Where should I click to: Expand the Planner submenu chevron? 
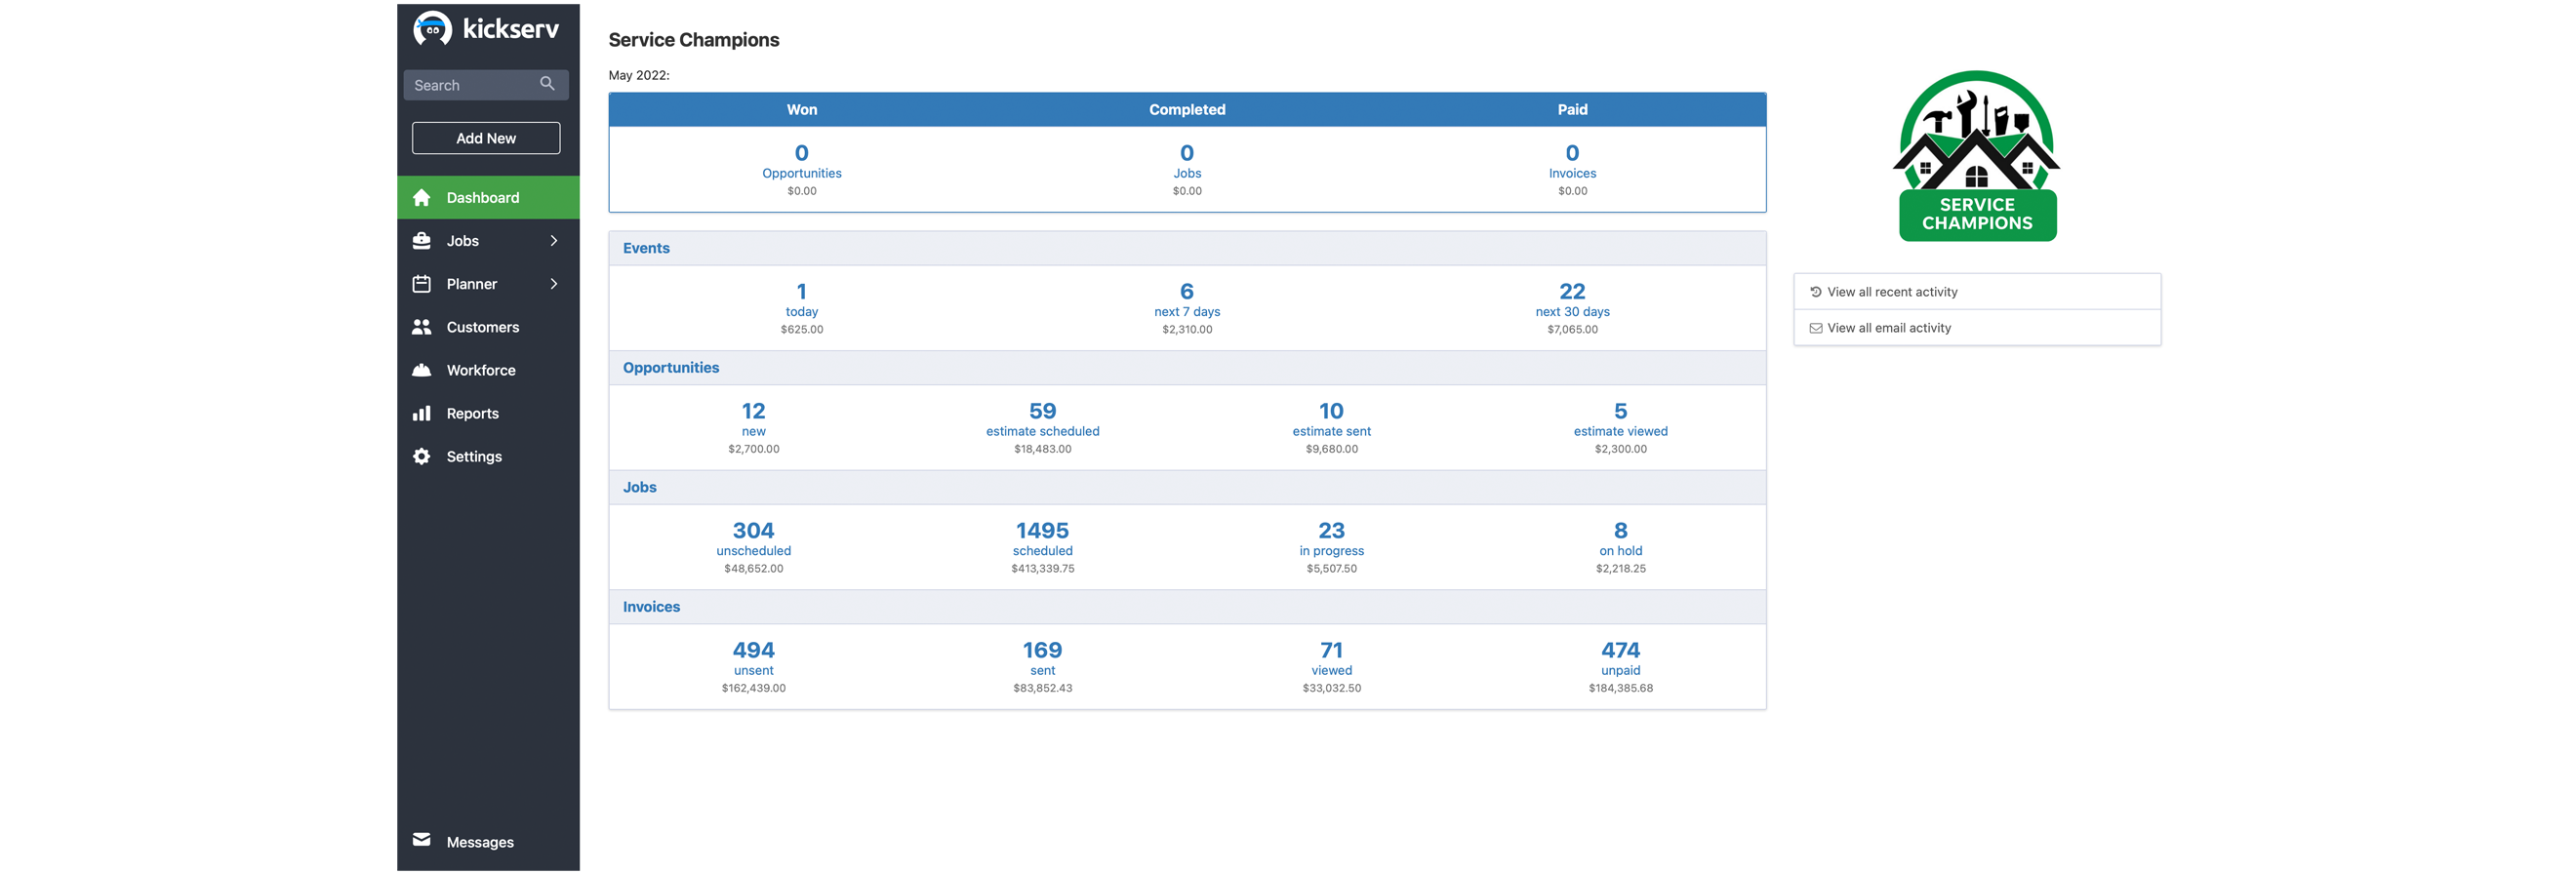[554, 284]
